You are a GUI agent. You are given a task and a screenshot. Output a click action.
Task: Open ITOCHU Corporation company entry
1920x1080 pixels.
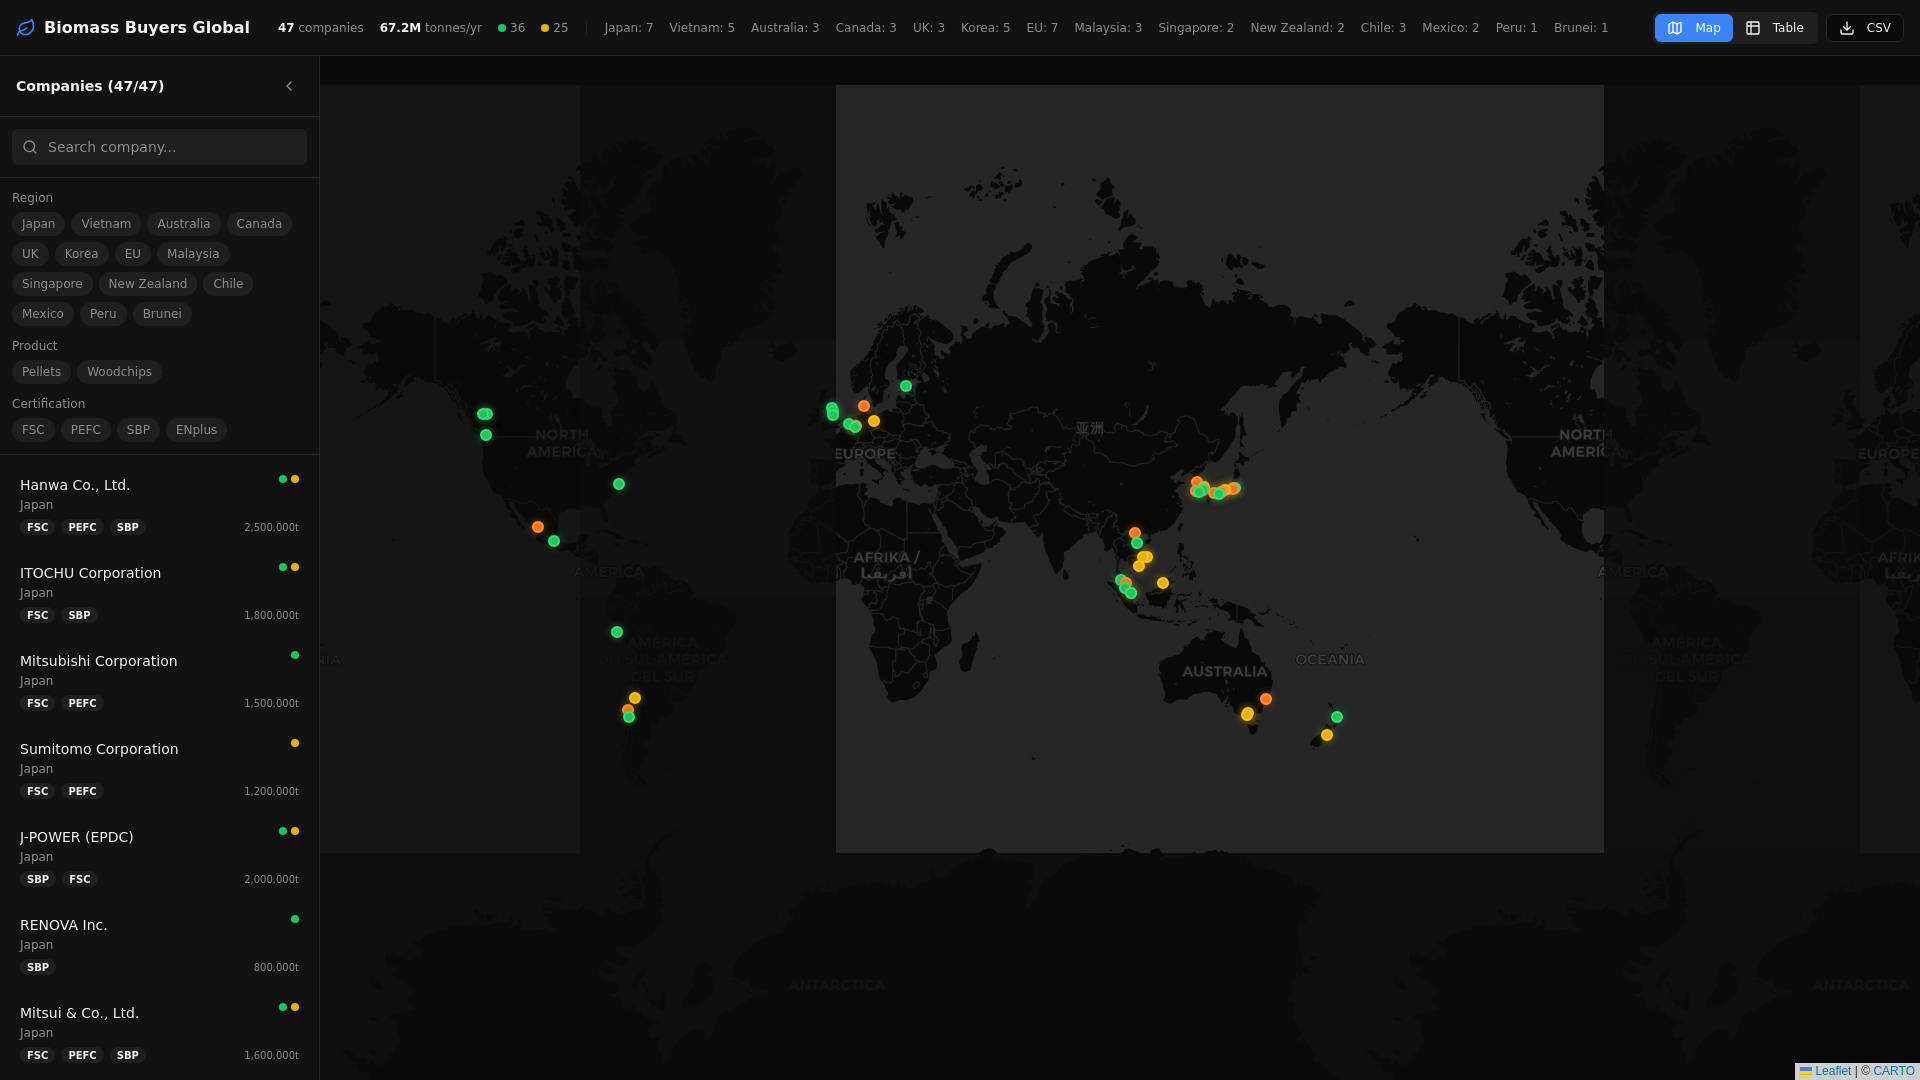point(159,593)
